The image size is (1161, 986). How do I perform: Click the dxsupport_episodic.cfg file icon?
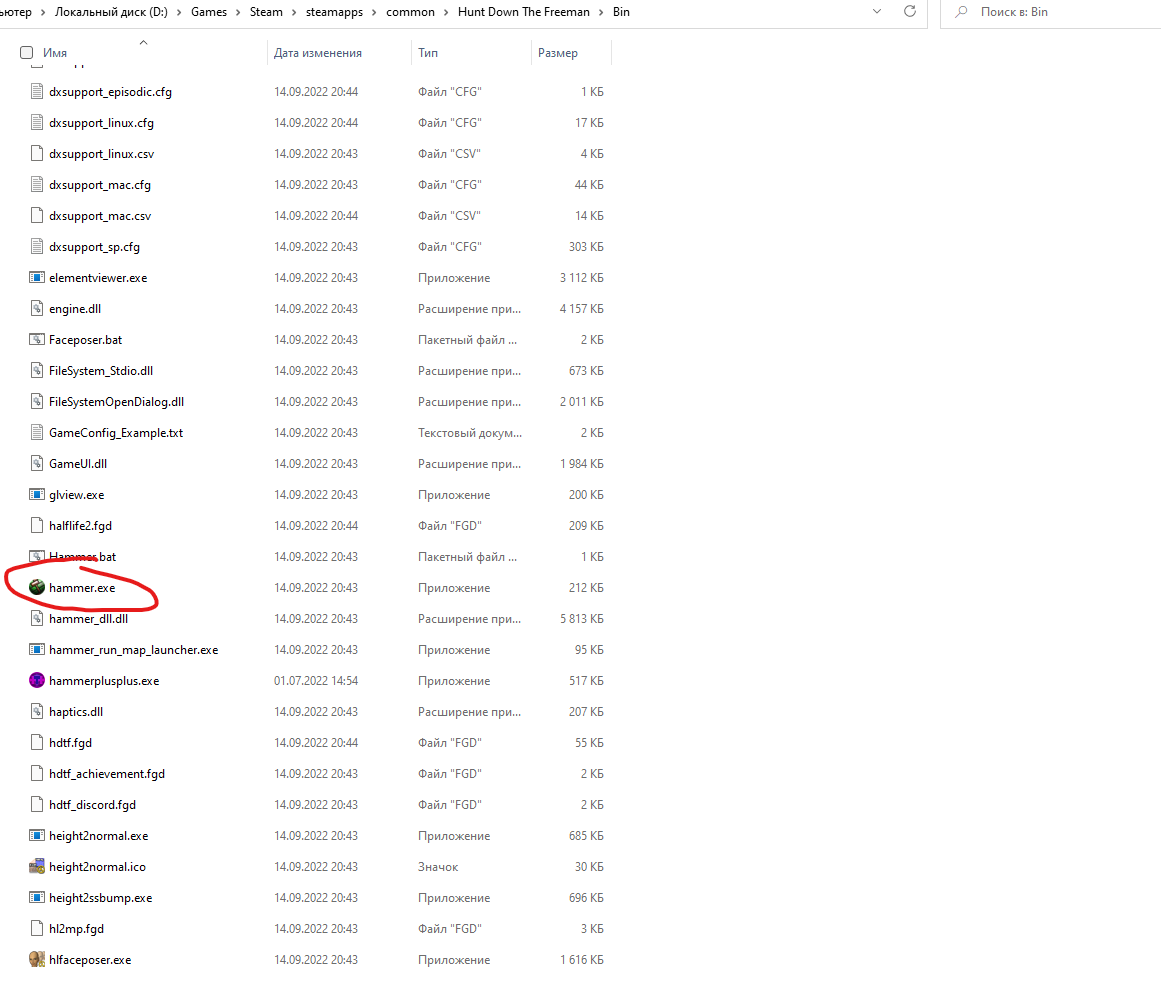tap(37, 92)
